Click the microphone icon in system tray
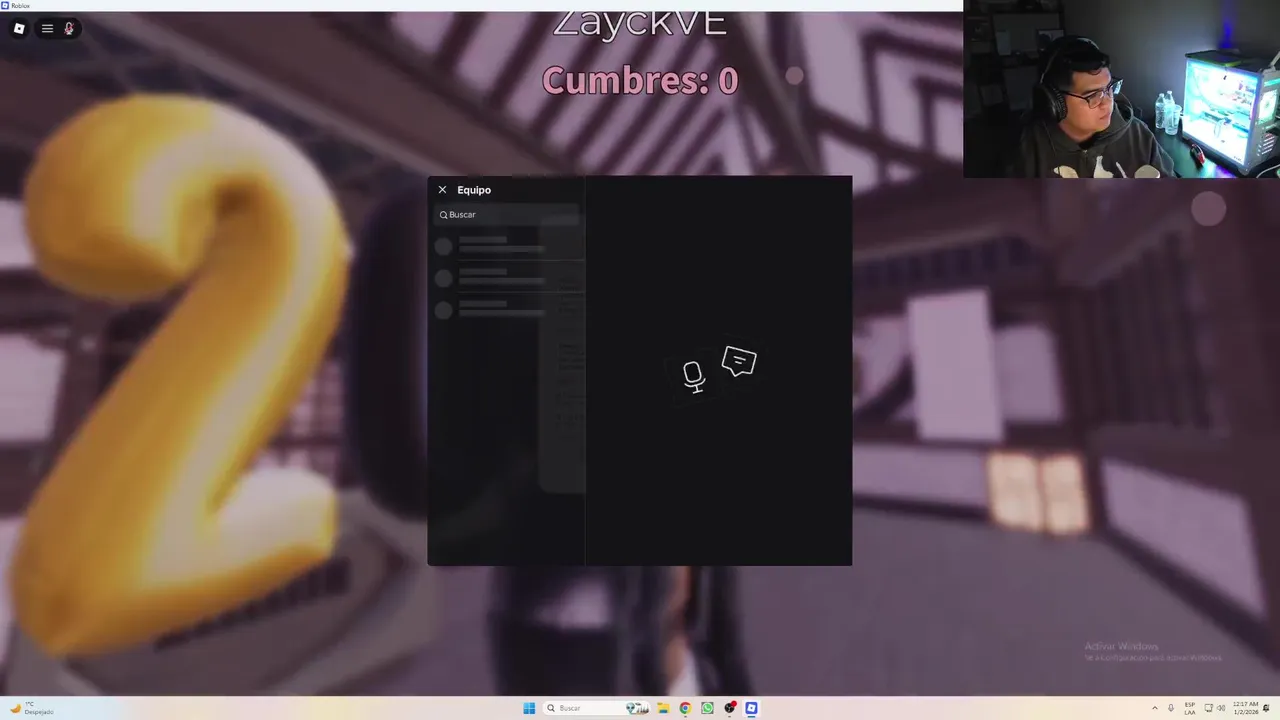Viewport: 1280px width, 720px height. (x=1171, y=708)
